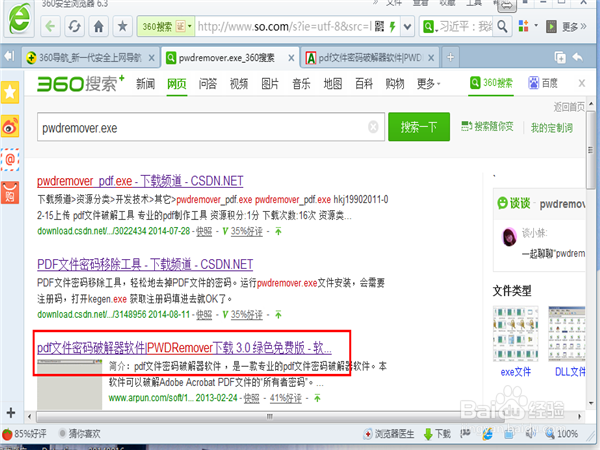Click the exe文件 label link
The image size is (600, 450).
coord(515,372)
